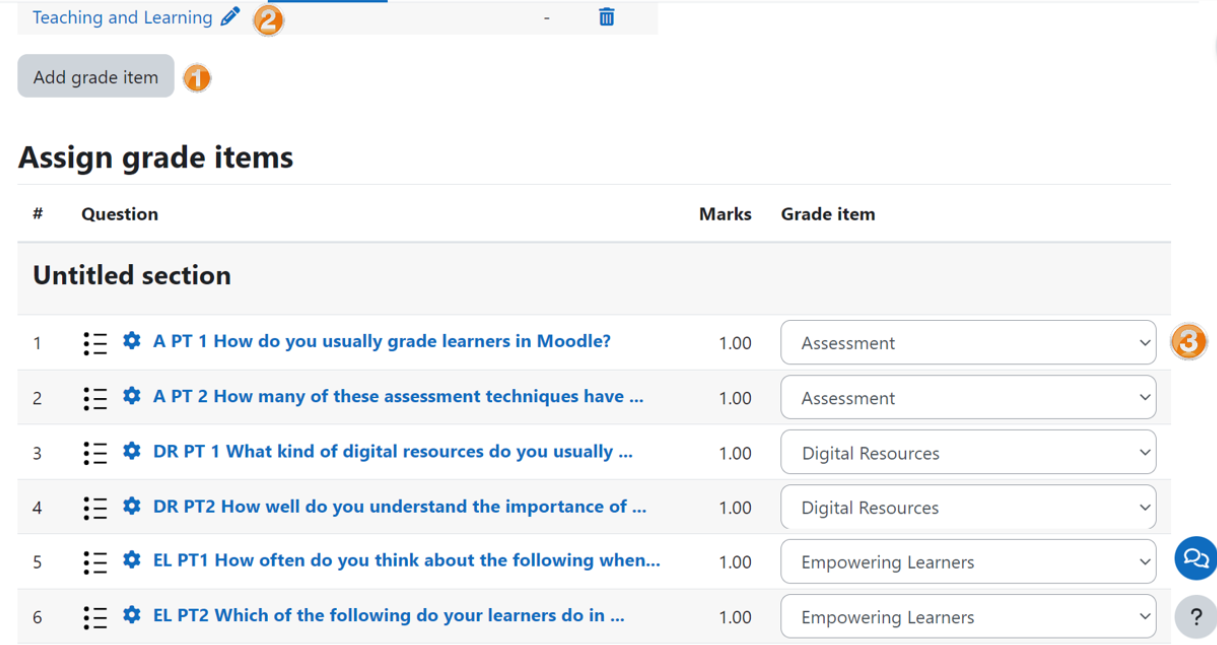Click pencil icon beside Teaching and Learning

click(x=231, y=17)
